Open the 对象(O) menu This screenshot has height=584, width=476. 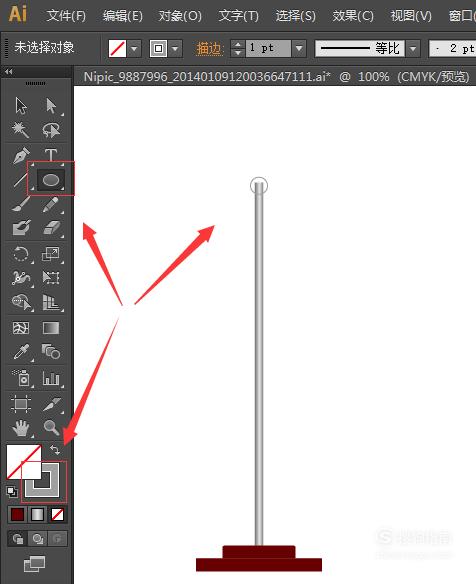pos(180,16)
